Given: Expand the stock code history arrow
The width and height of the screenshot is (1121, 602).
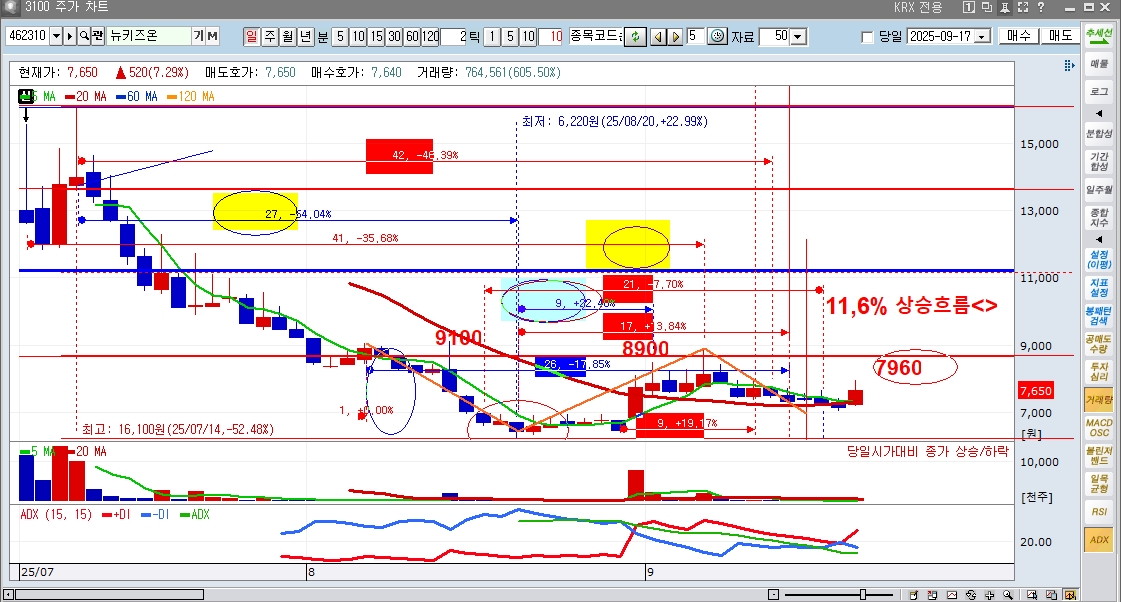Looking at the screenshot, I should [70, 36].
